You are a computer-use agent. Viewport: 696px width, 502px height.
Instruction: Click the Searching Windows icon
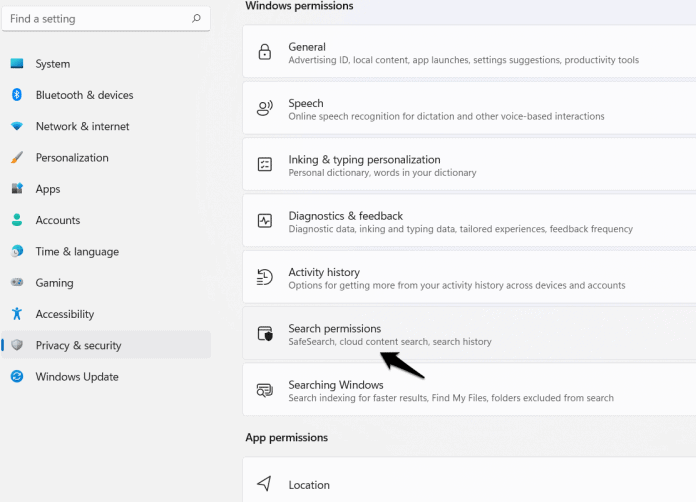point(265,390)
